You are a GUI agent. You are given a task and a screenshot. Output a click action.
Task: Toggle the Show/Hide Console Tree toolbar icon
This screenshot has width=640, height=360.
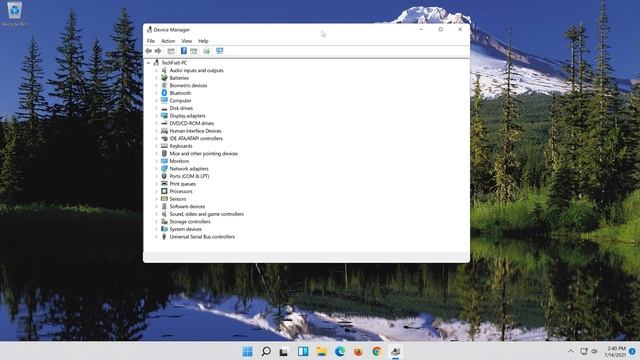(x=171, y=51)
